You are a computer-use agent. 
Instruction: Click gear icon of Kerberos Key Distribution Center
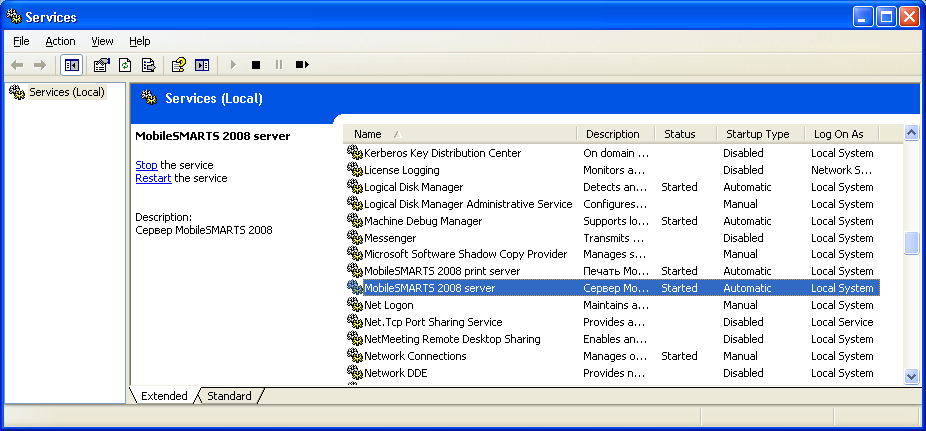(x=354, y=153)
